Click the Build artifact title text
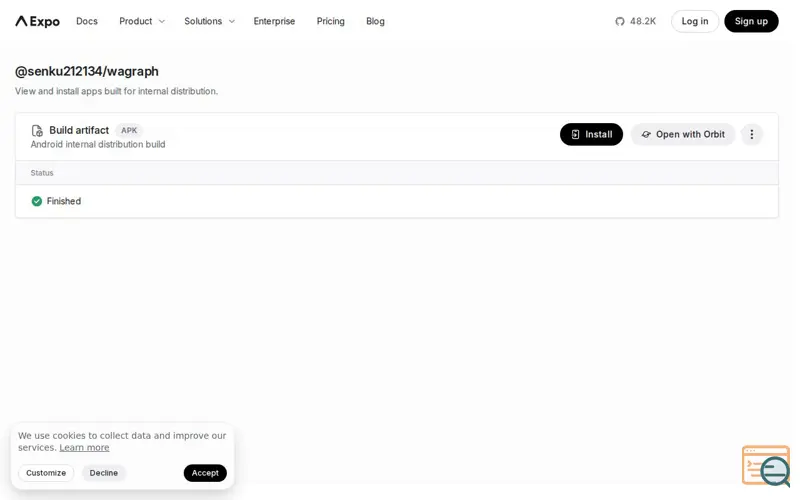This screenshot has width=800, height=500. 79,131
